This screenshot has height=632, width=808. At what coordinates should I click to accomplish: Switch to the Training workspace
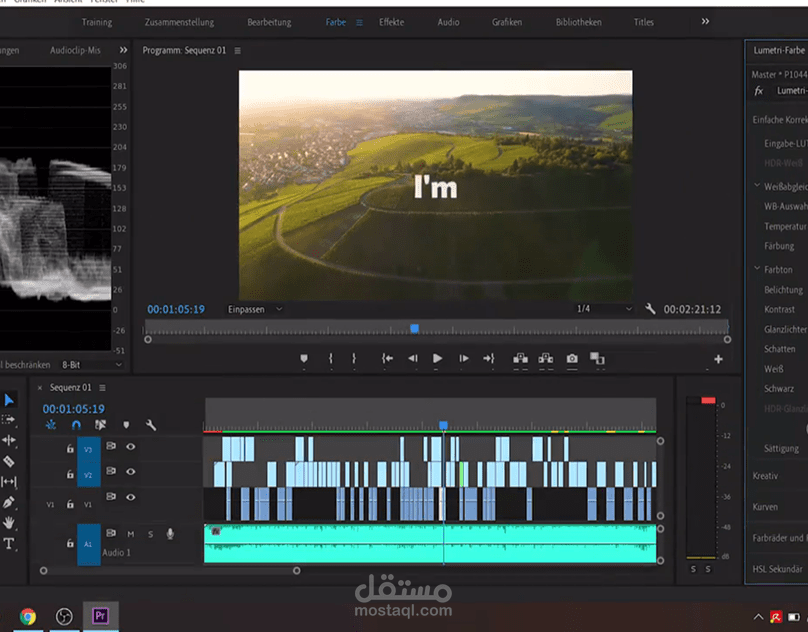(x=96, y=22)
